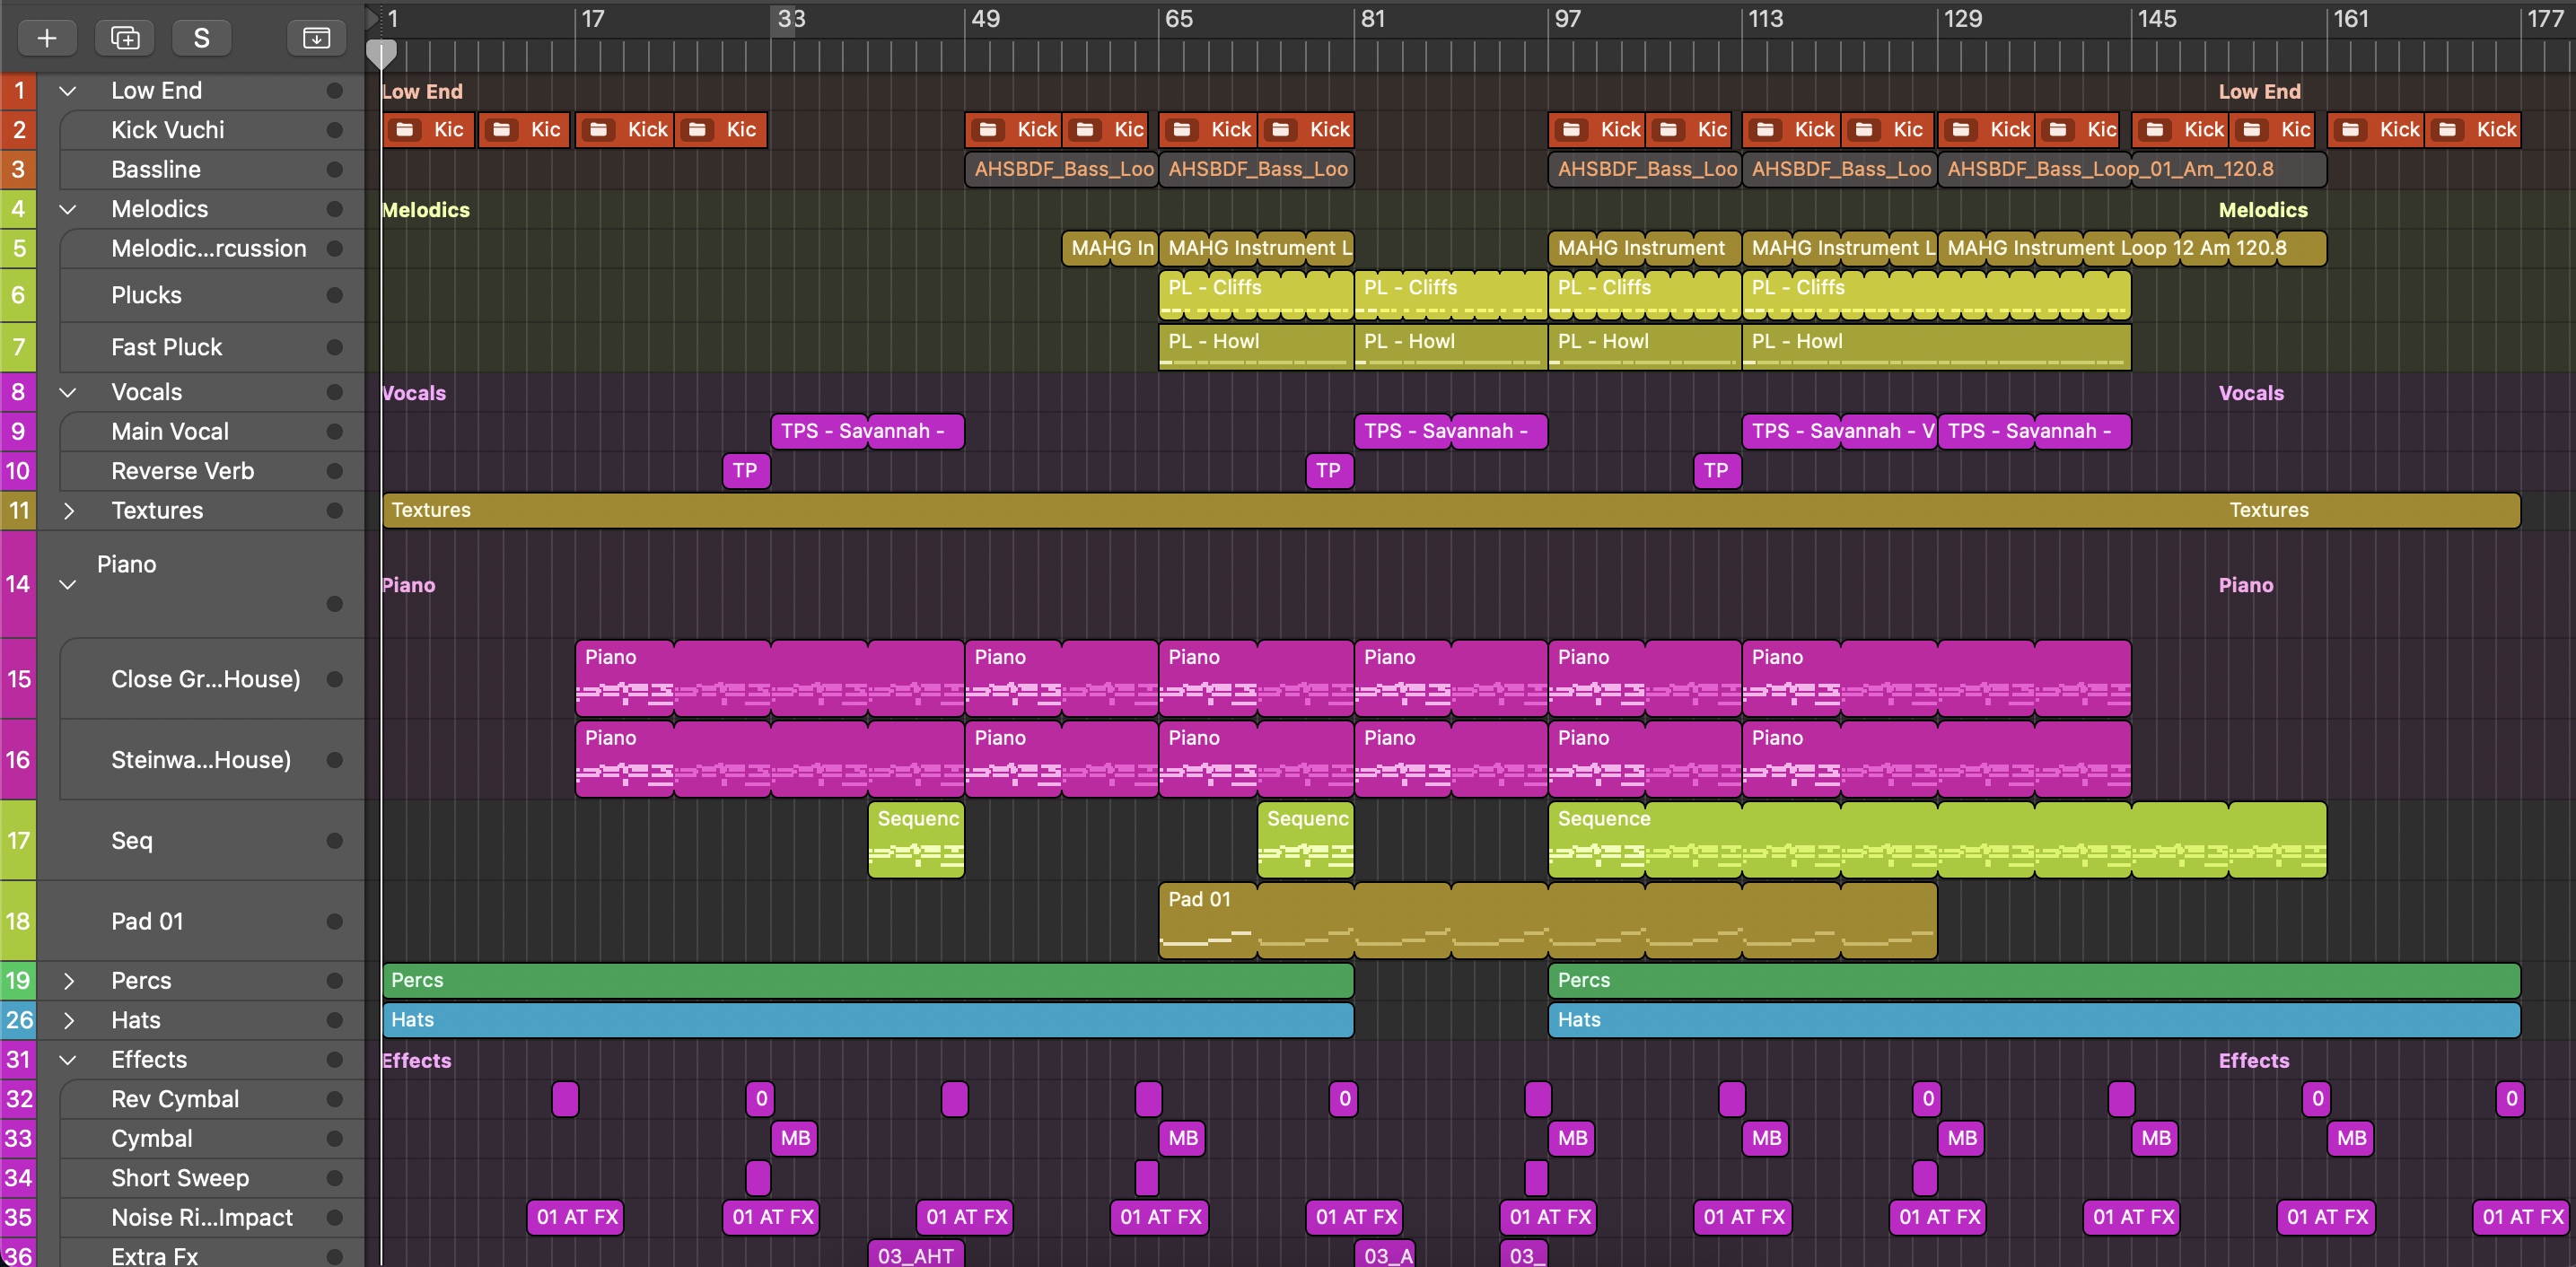Toggle the Reverse Verb track dot

click(335, 471)
